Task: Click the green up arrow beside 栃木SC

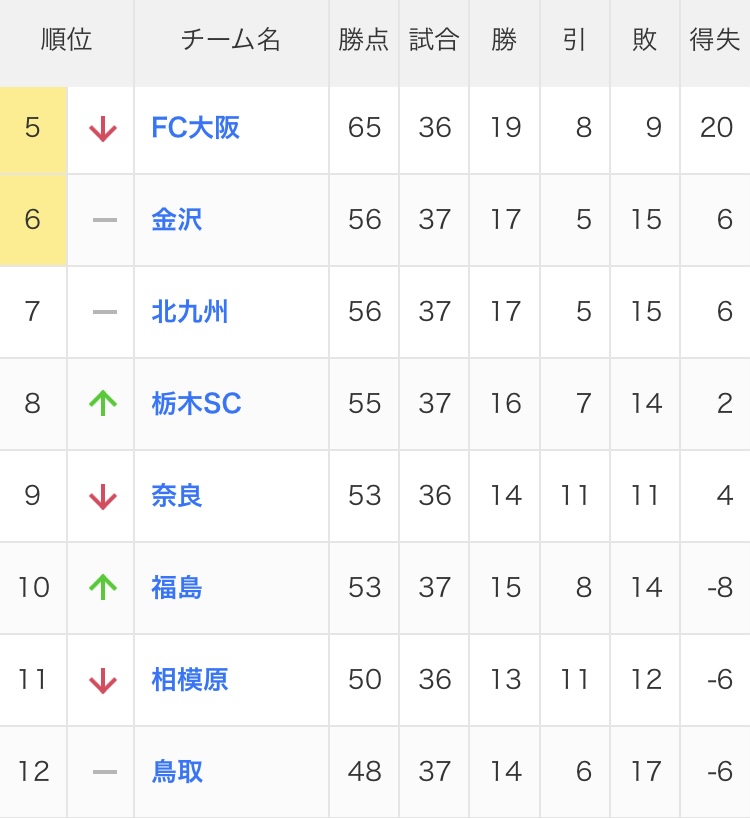Action: pyautogui.click(x=103, y=404)
